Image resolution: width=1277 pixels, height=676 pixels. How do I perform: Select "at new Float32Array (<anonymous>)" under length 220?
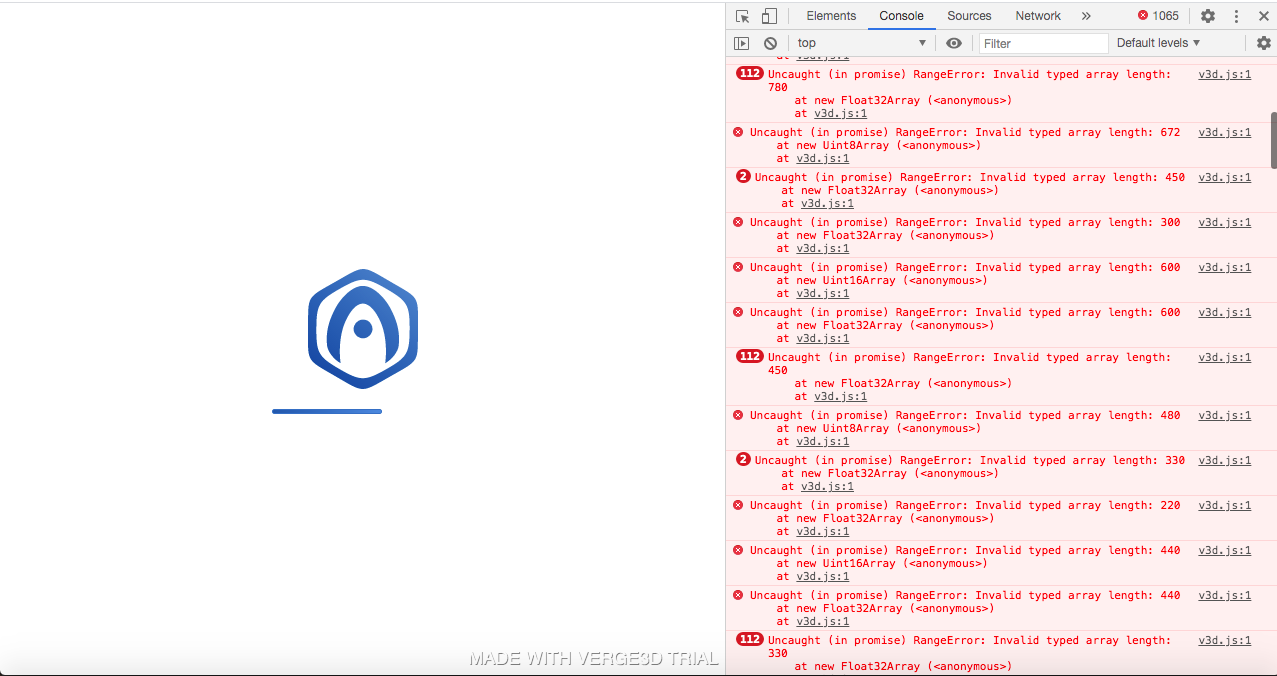coord(885,518)
